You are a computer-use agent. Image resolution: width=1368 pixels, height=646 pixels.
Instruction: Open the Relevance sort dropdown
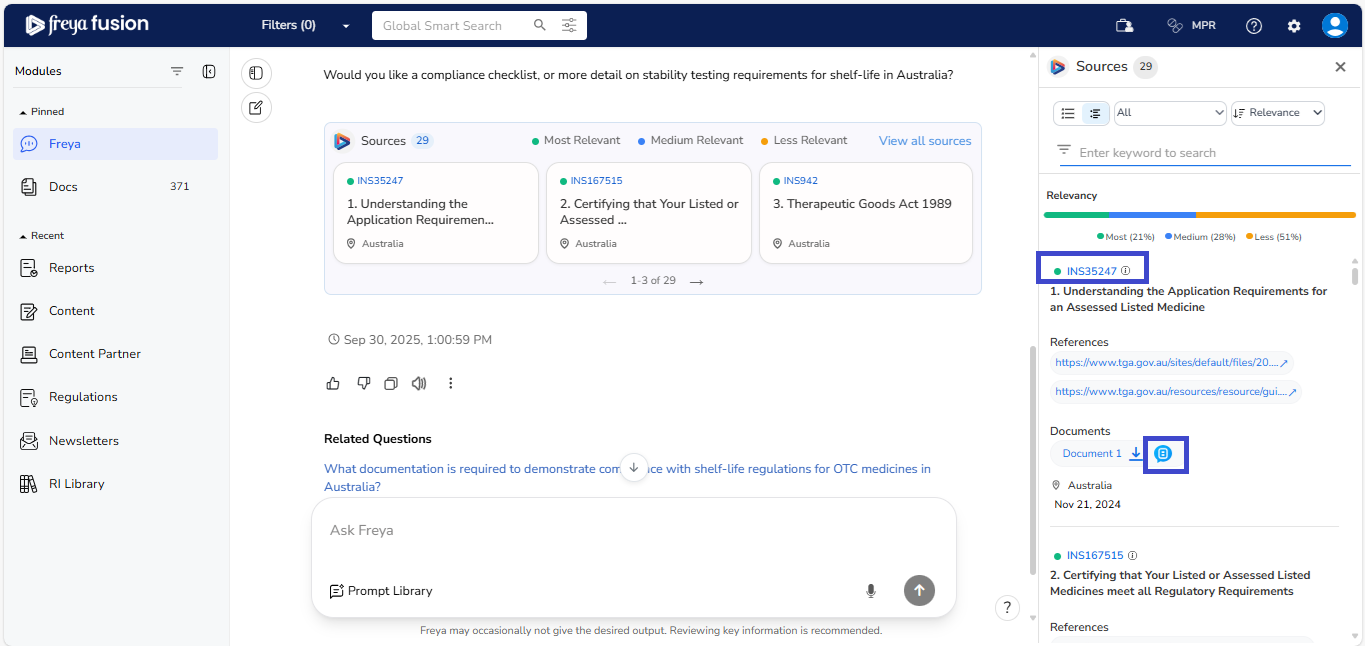(x=1277, y=113)
